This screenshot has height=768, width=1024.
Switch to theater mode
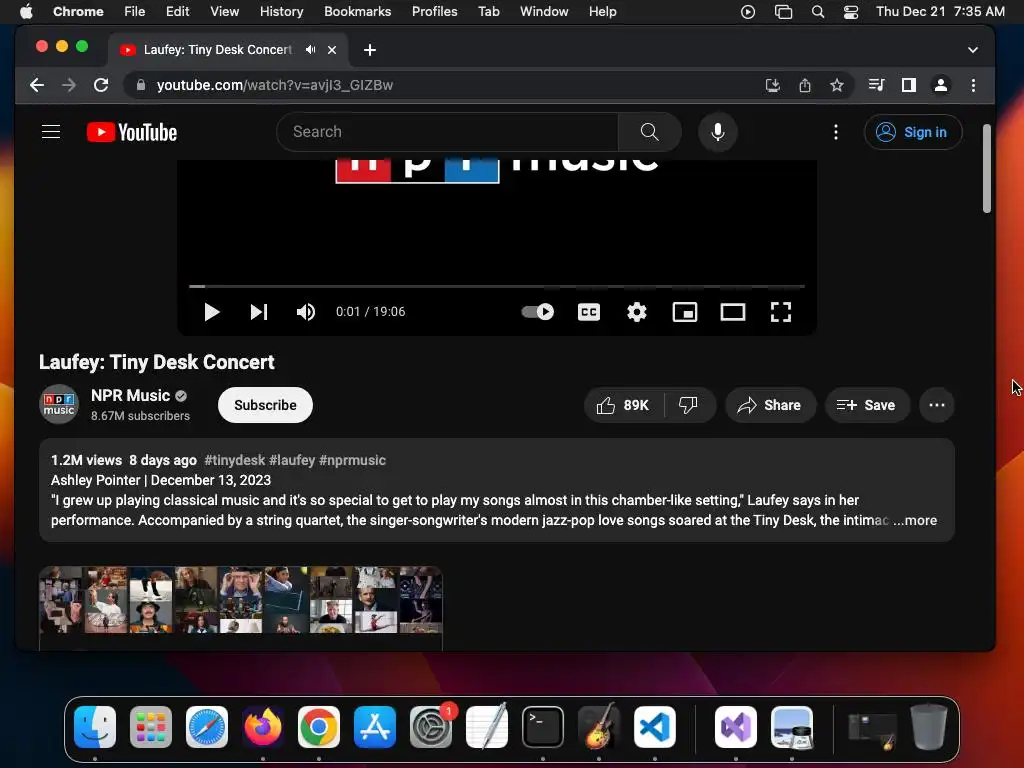coord(733,312)
